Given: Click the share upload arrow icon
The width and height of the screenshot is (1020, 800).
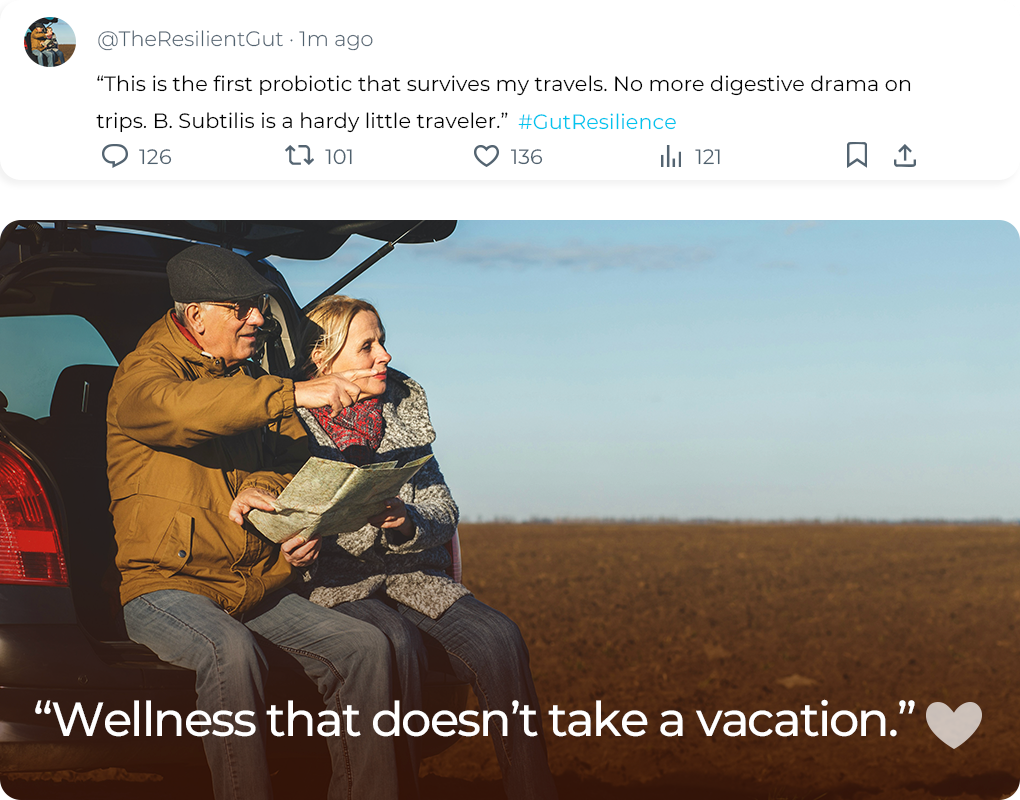Looking at the screenshot, I should 904,155.
